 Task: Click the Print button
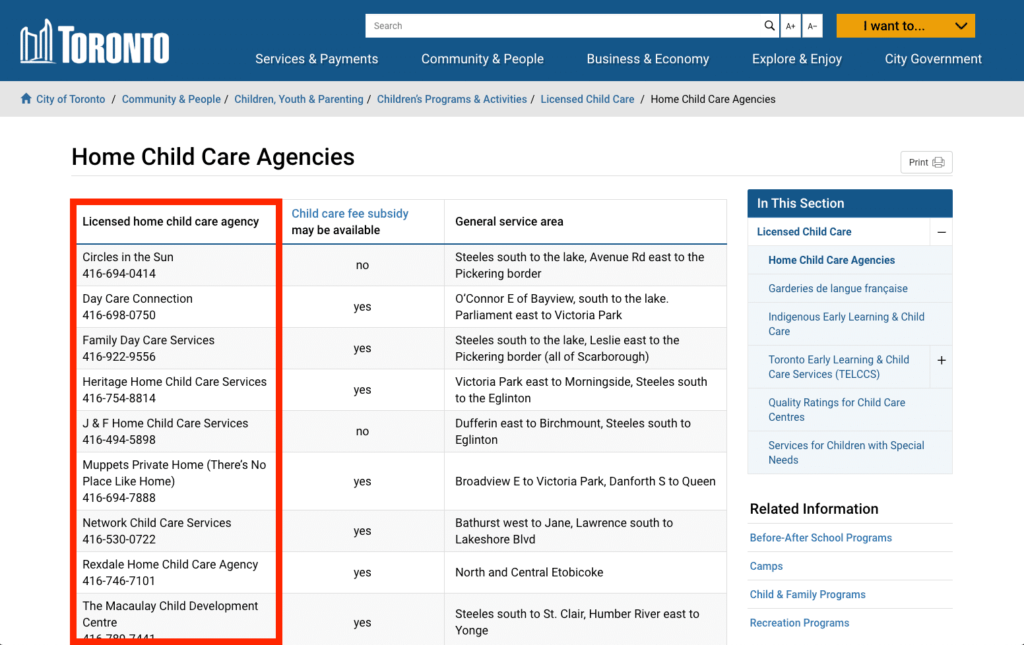coord(926,162)
